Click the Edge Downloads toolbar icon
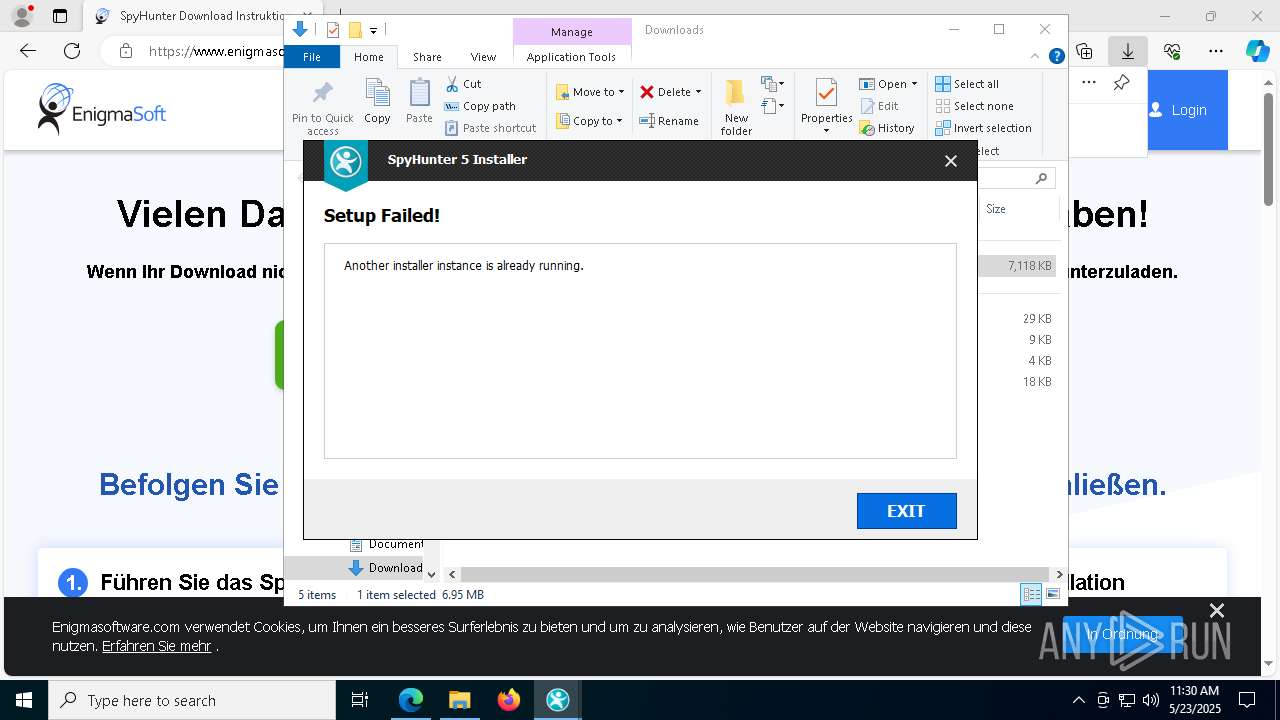This screenshot has height=720, width=1280. click(1128, 51)
